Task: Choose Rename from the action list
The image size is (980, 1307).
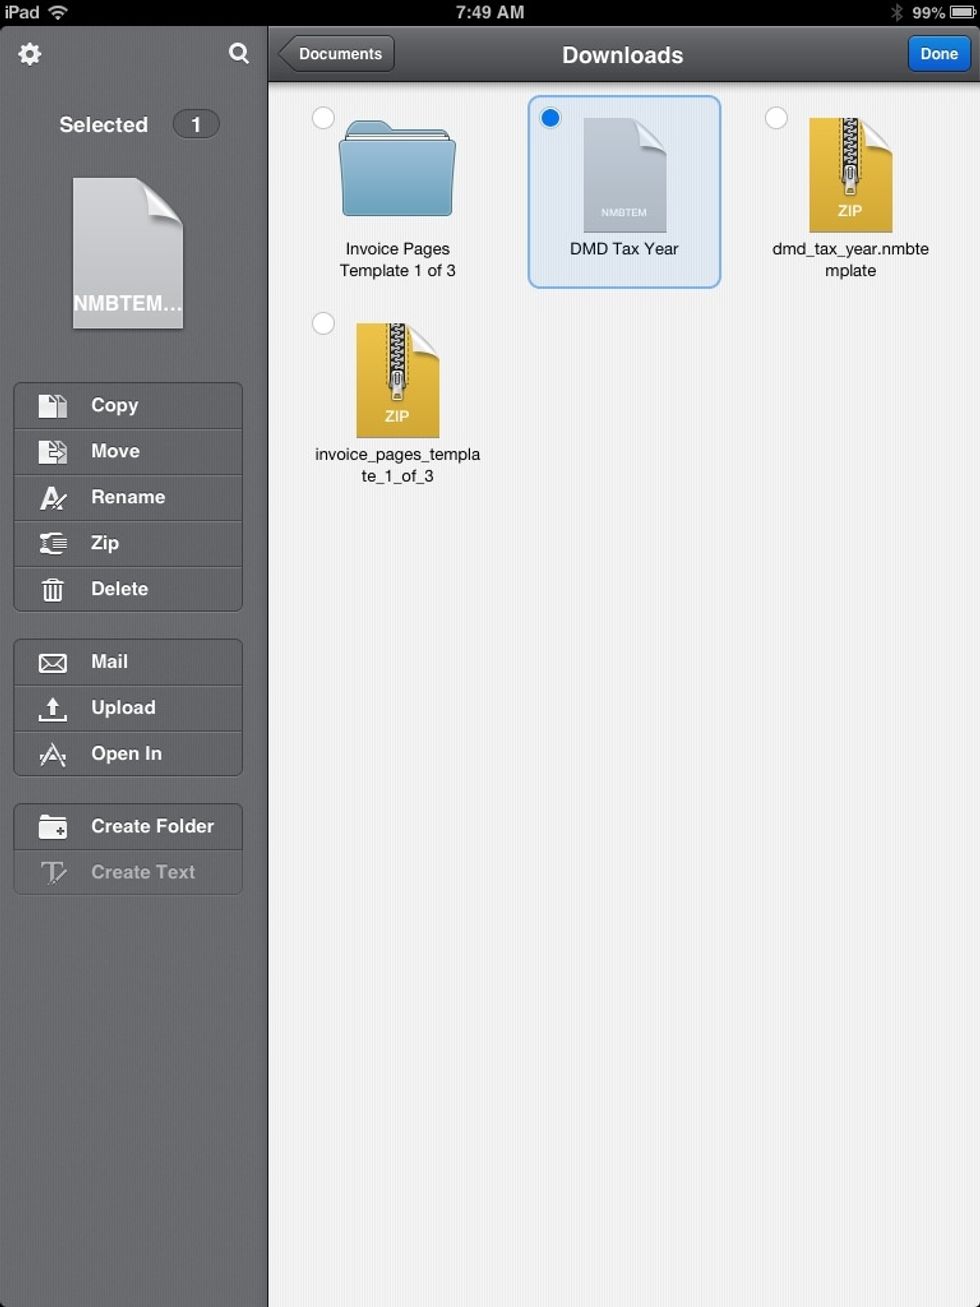Action: tap(128, 497)
